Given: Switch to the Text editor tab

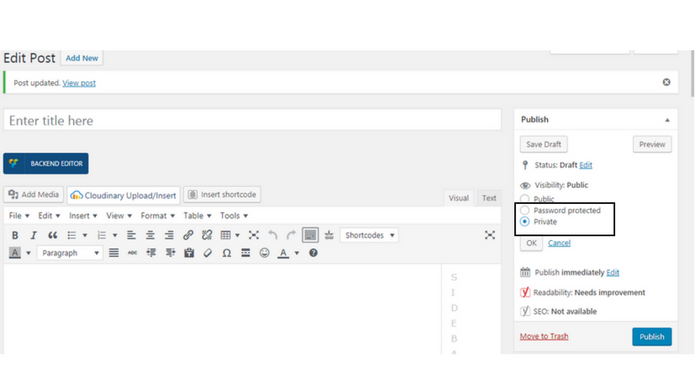Looking at the screenshot, I should coord(489,198).
